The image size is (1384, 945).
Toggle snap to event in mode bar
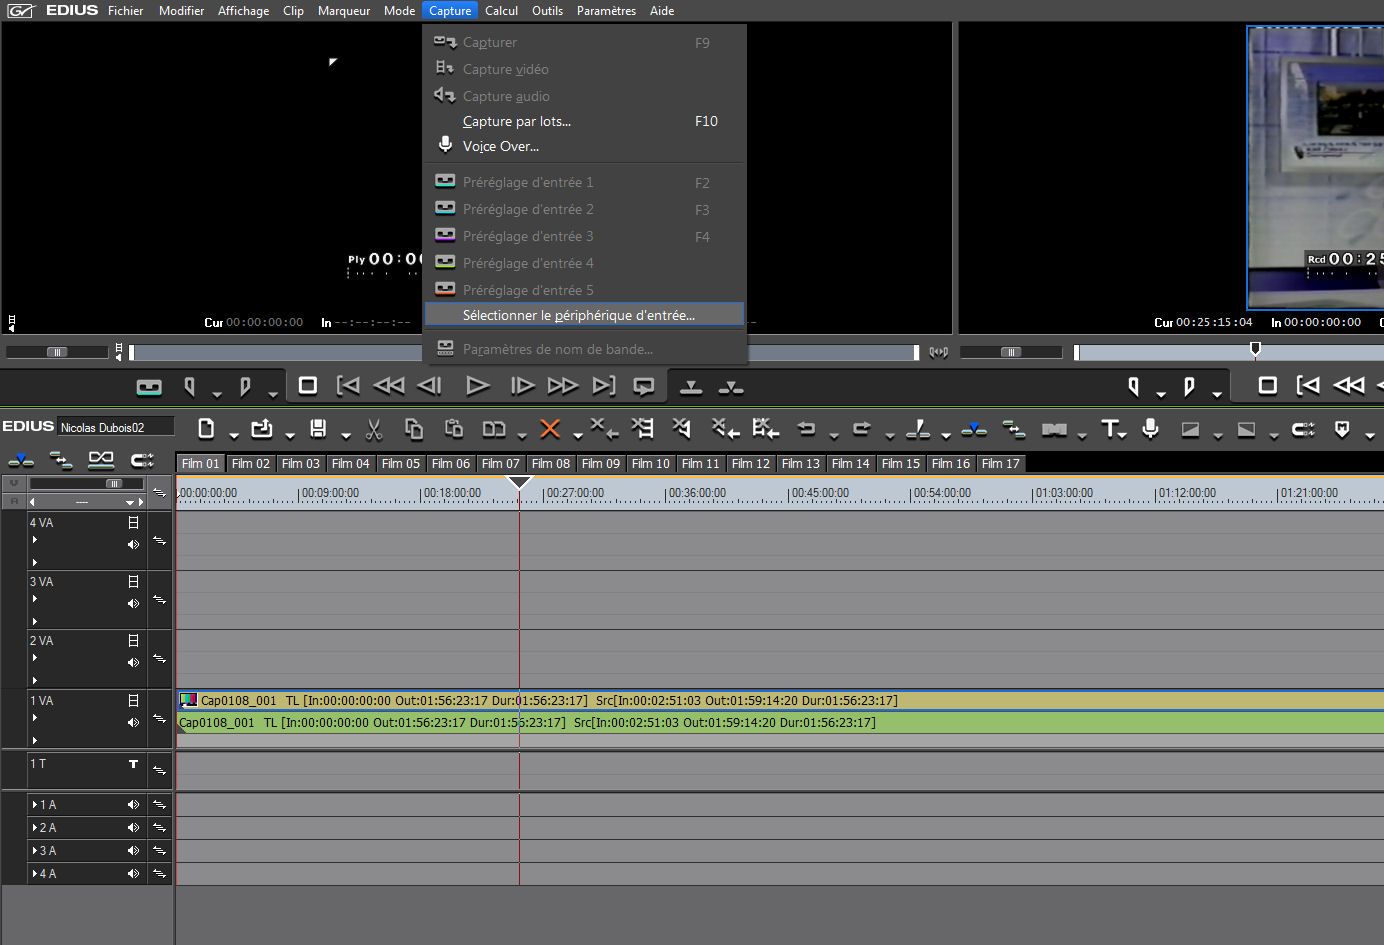[142, 460]
